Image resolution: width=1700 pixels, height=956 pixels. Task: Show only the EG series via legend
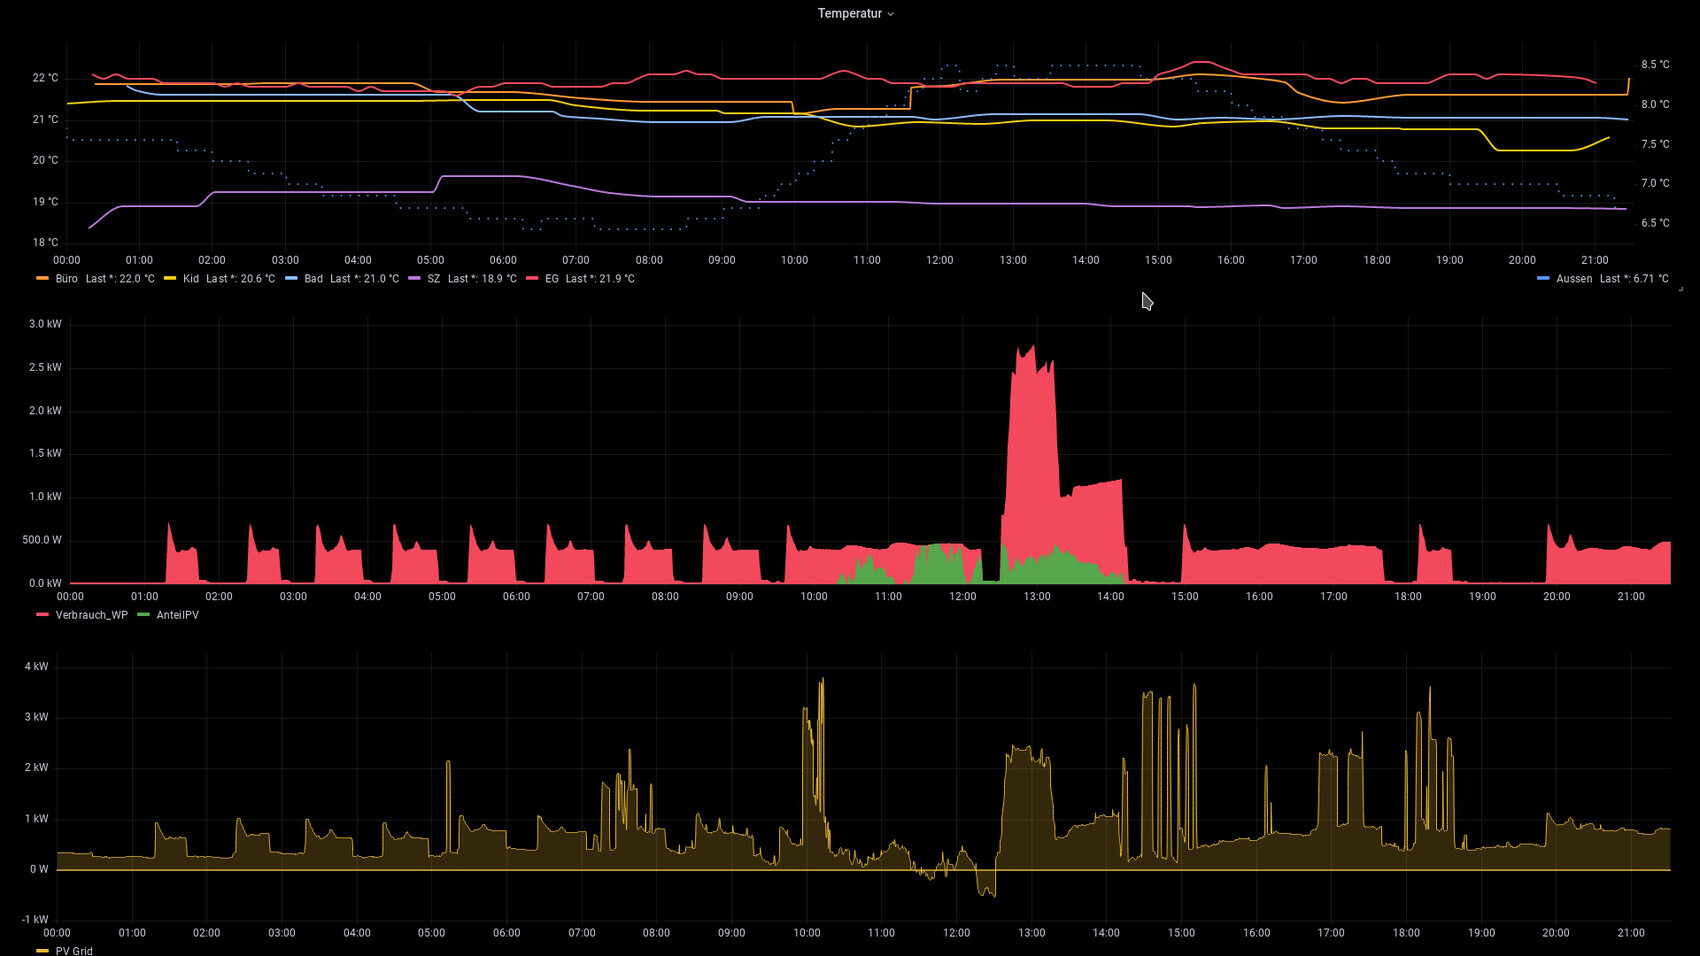click(552, 279)
